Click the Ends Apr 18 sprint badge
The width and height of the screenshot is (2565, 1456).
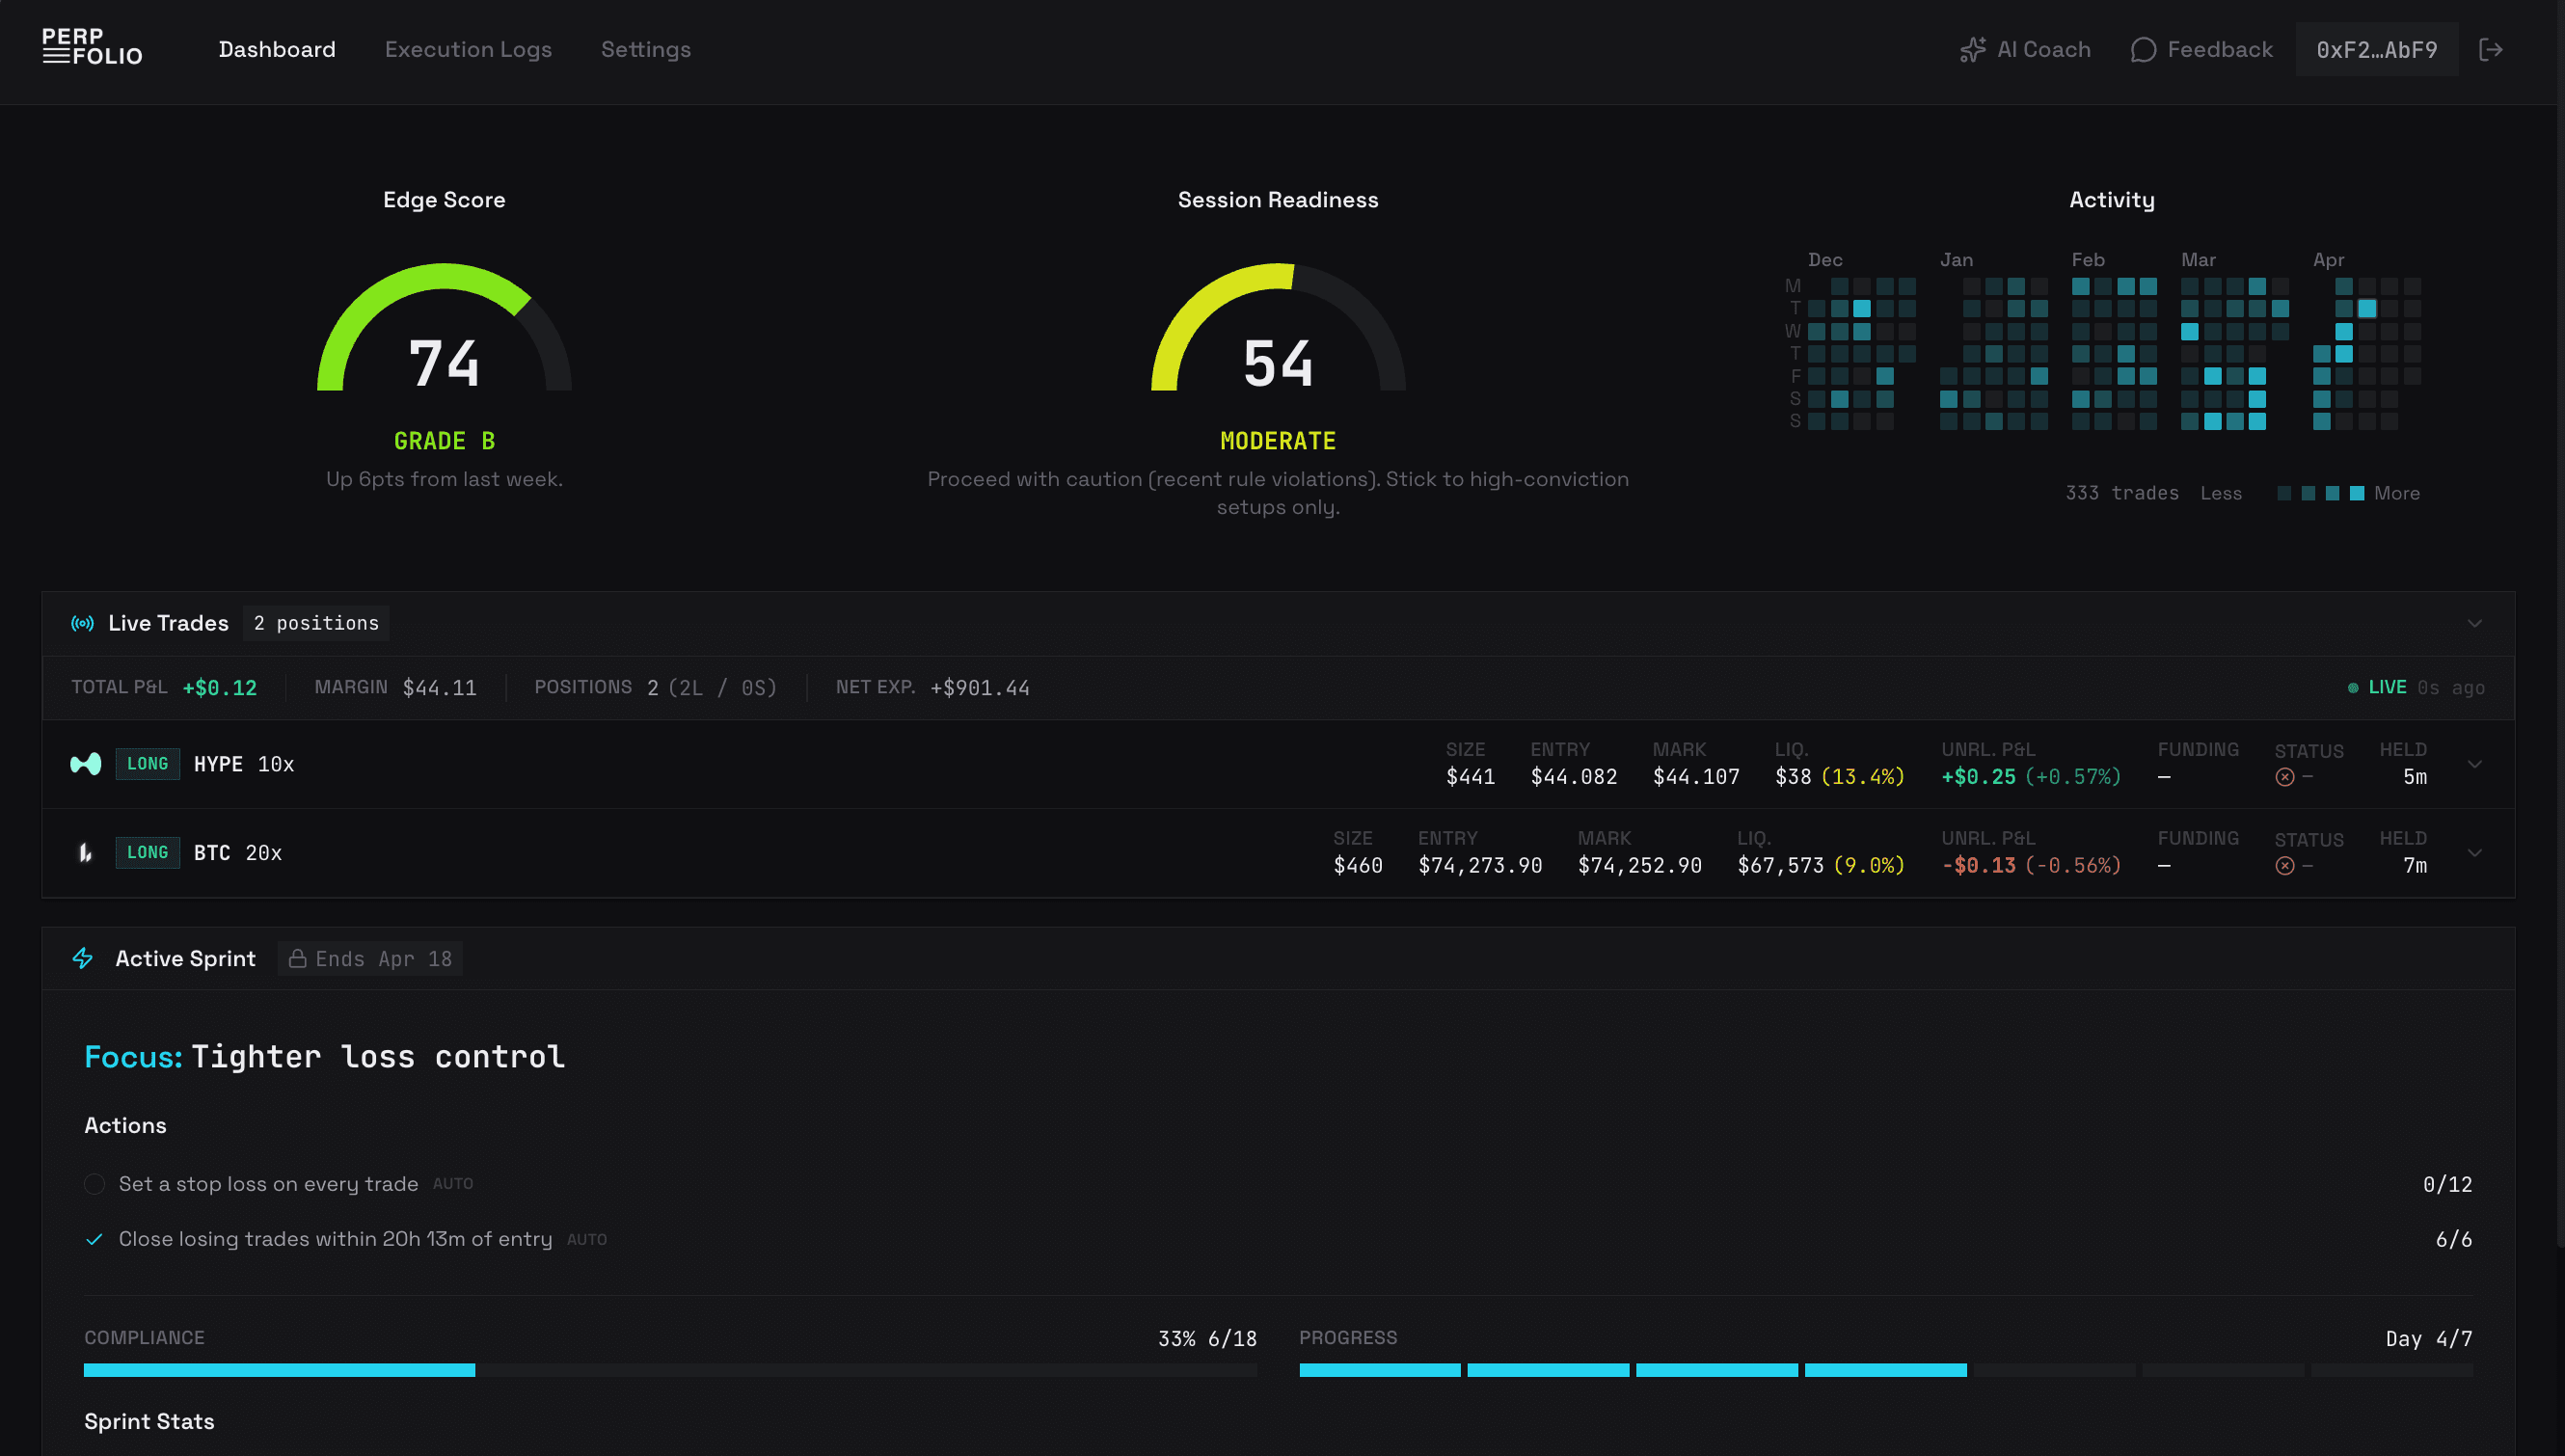pyautogui.click(x=371, y=958)
